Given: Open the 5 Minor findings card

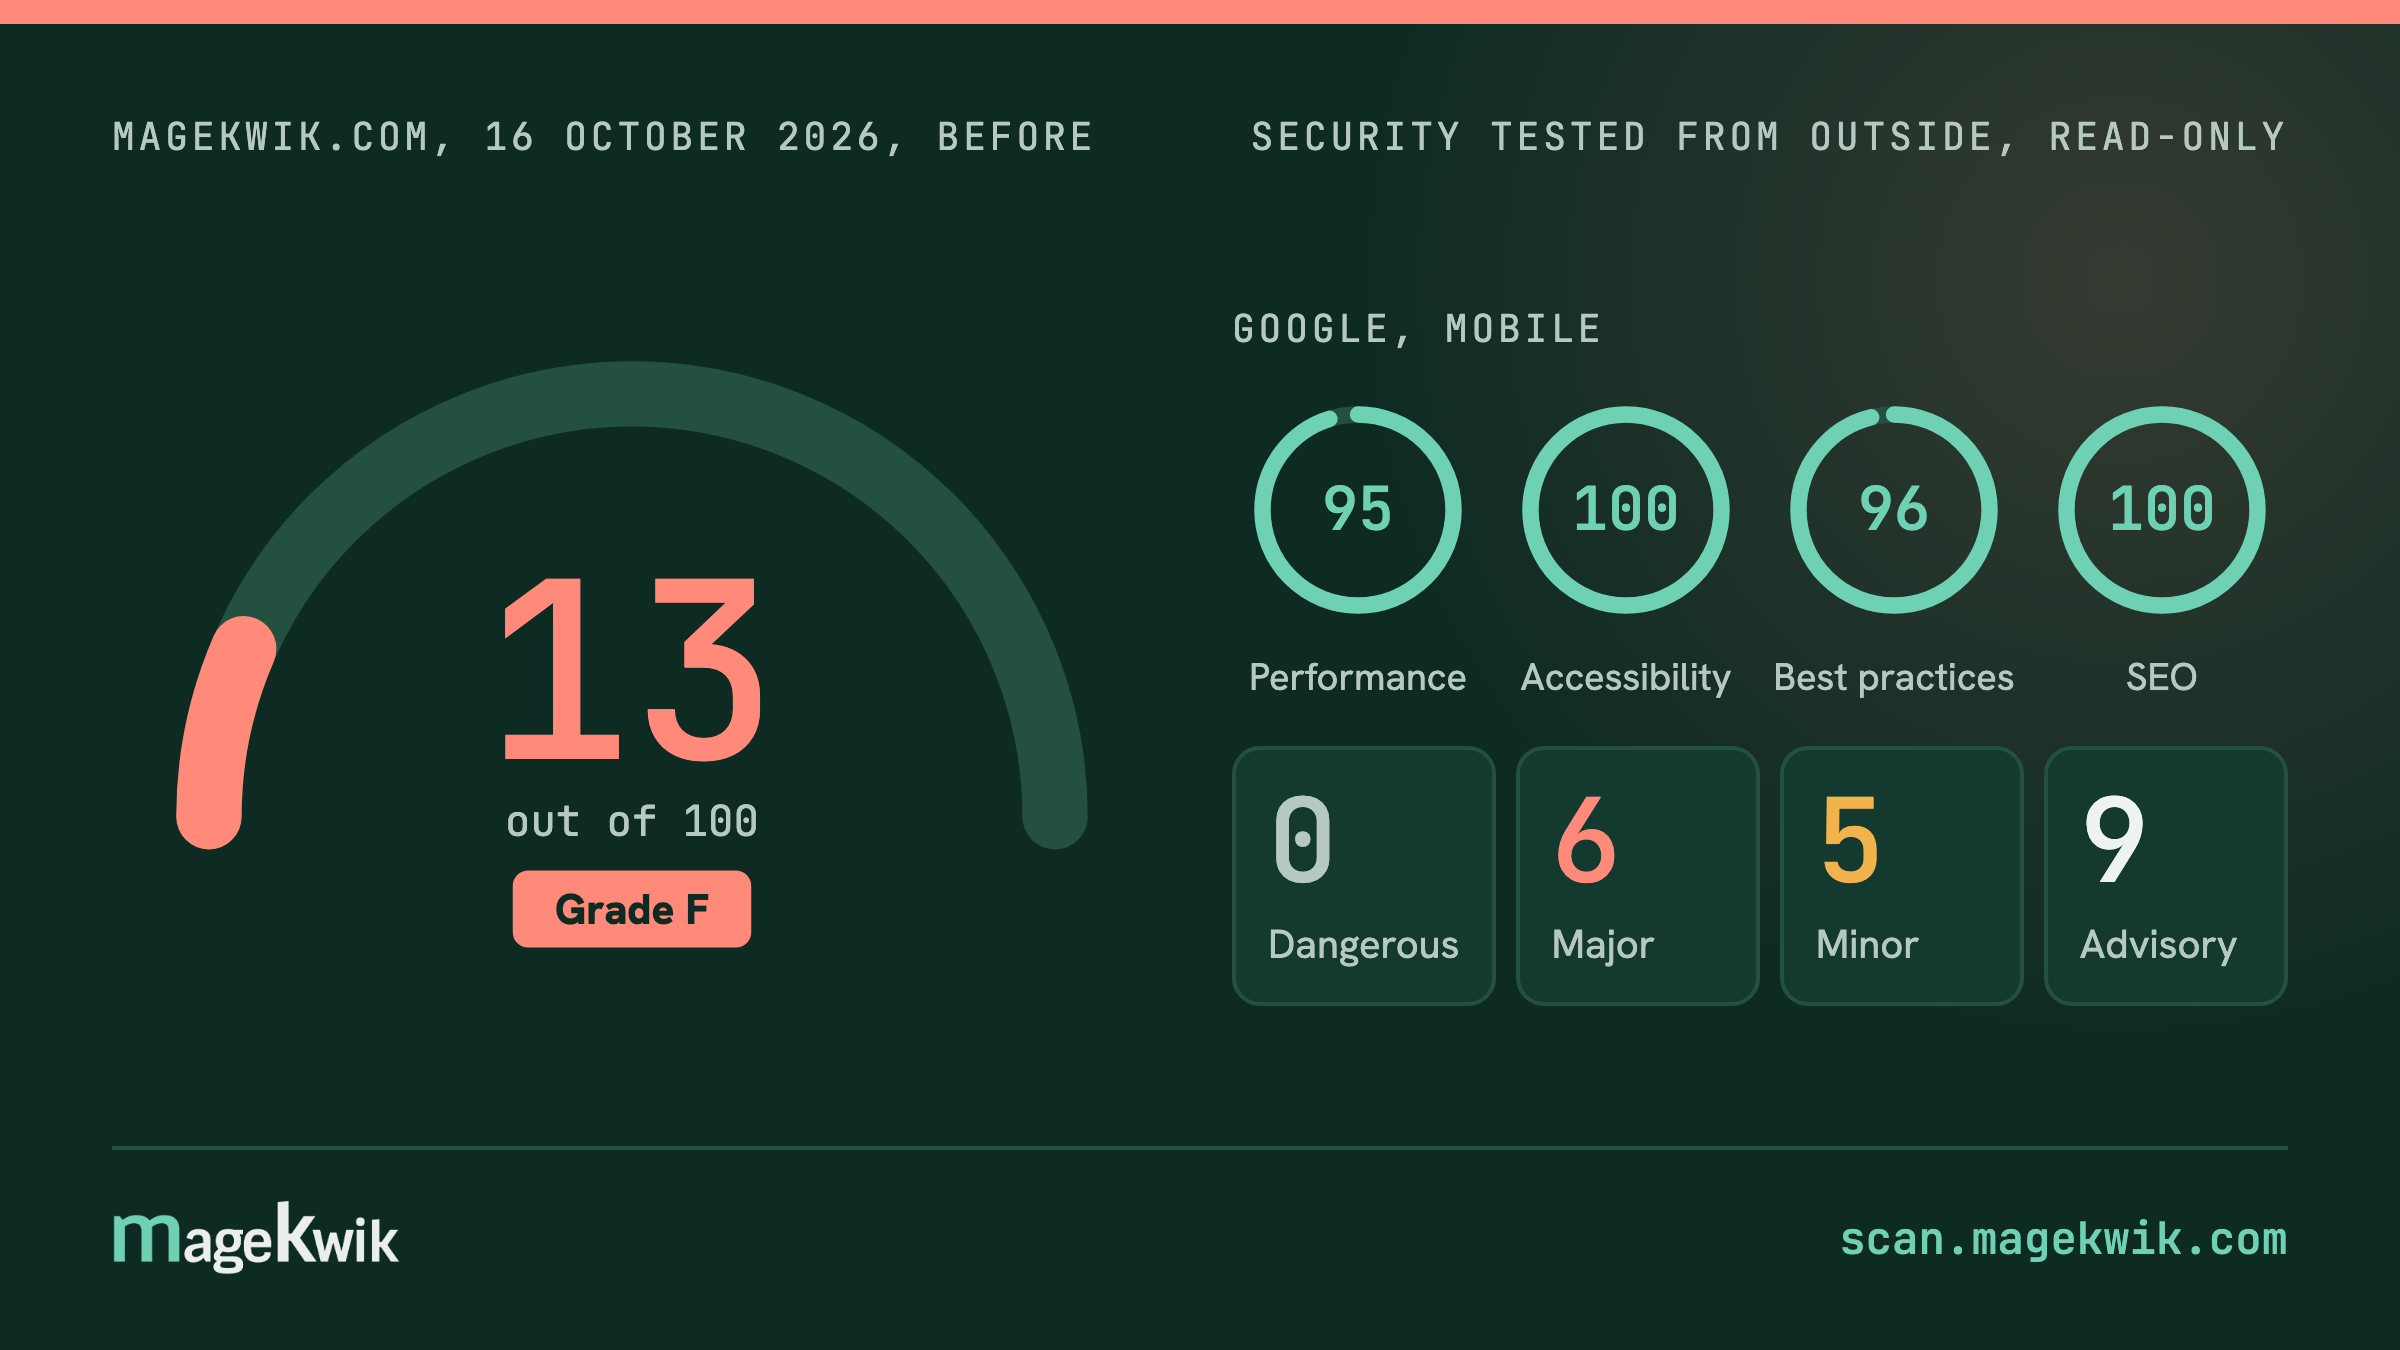Looking at the screenshot, I should coord(1902,876).
